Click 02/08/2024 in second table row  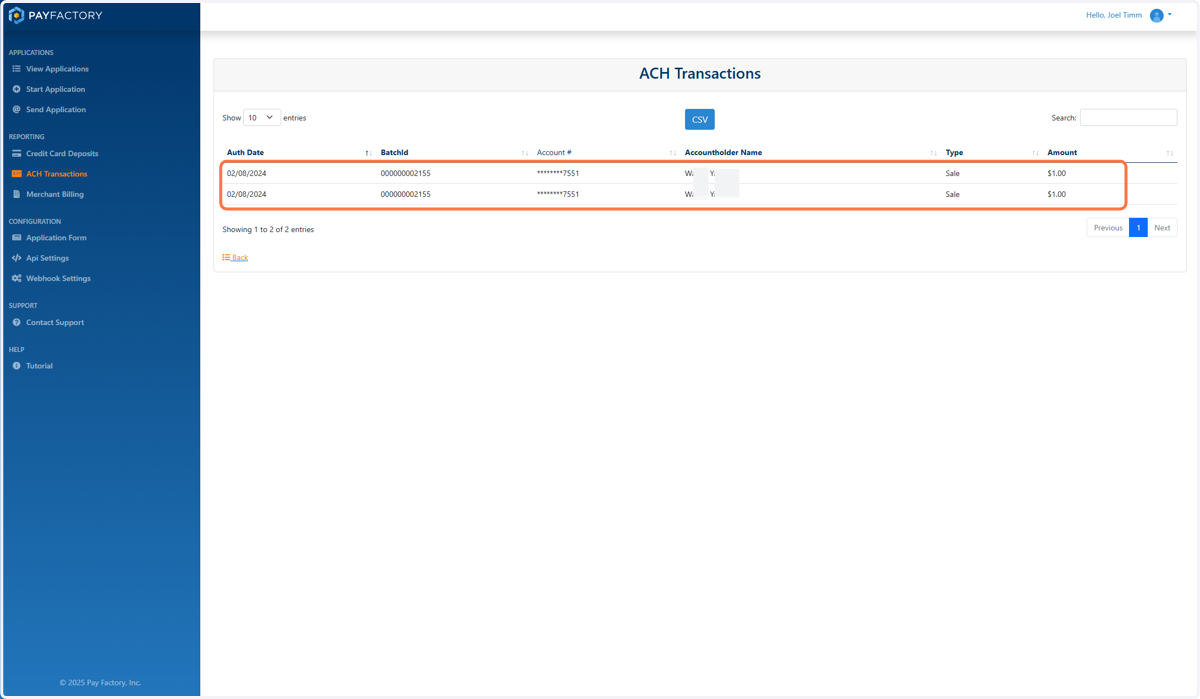pos(246,194)
